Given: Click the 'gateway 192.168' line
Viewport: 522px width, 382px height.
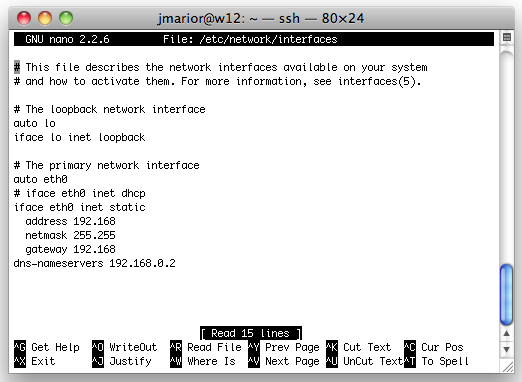Looking at the screenshot, I should (70, 249).
